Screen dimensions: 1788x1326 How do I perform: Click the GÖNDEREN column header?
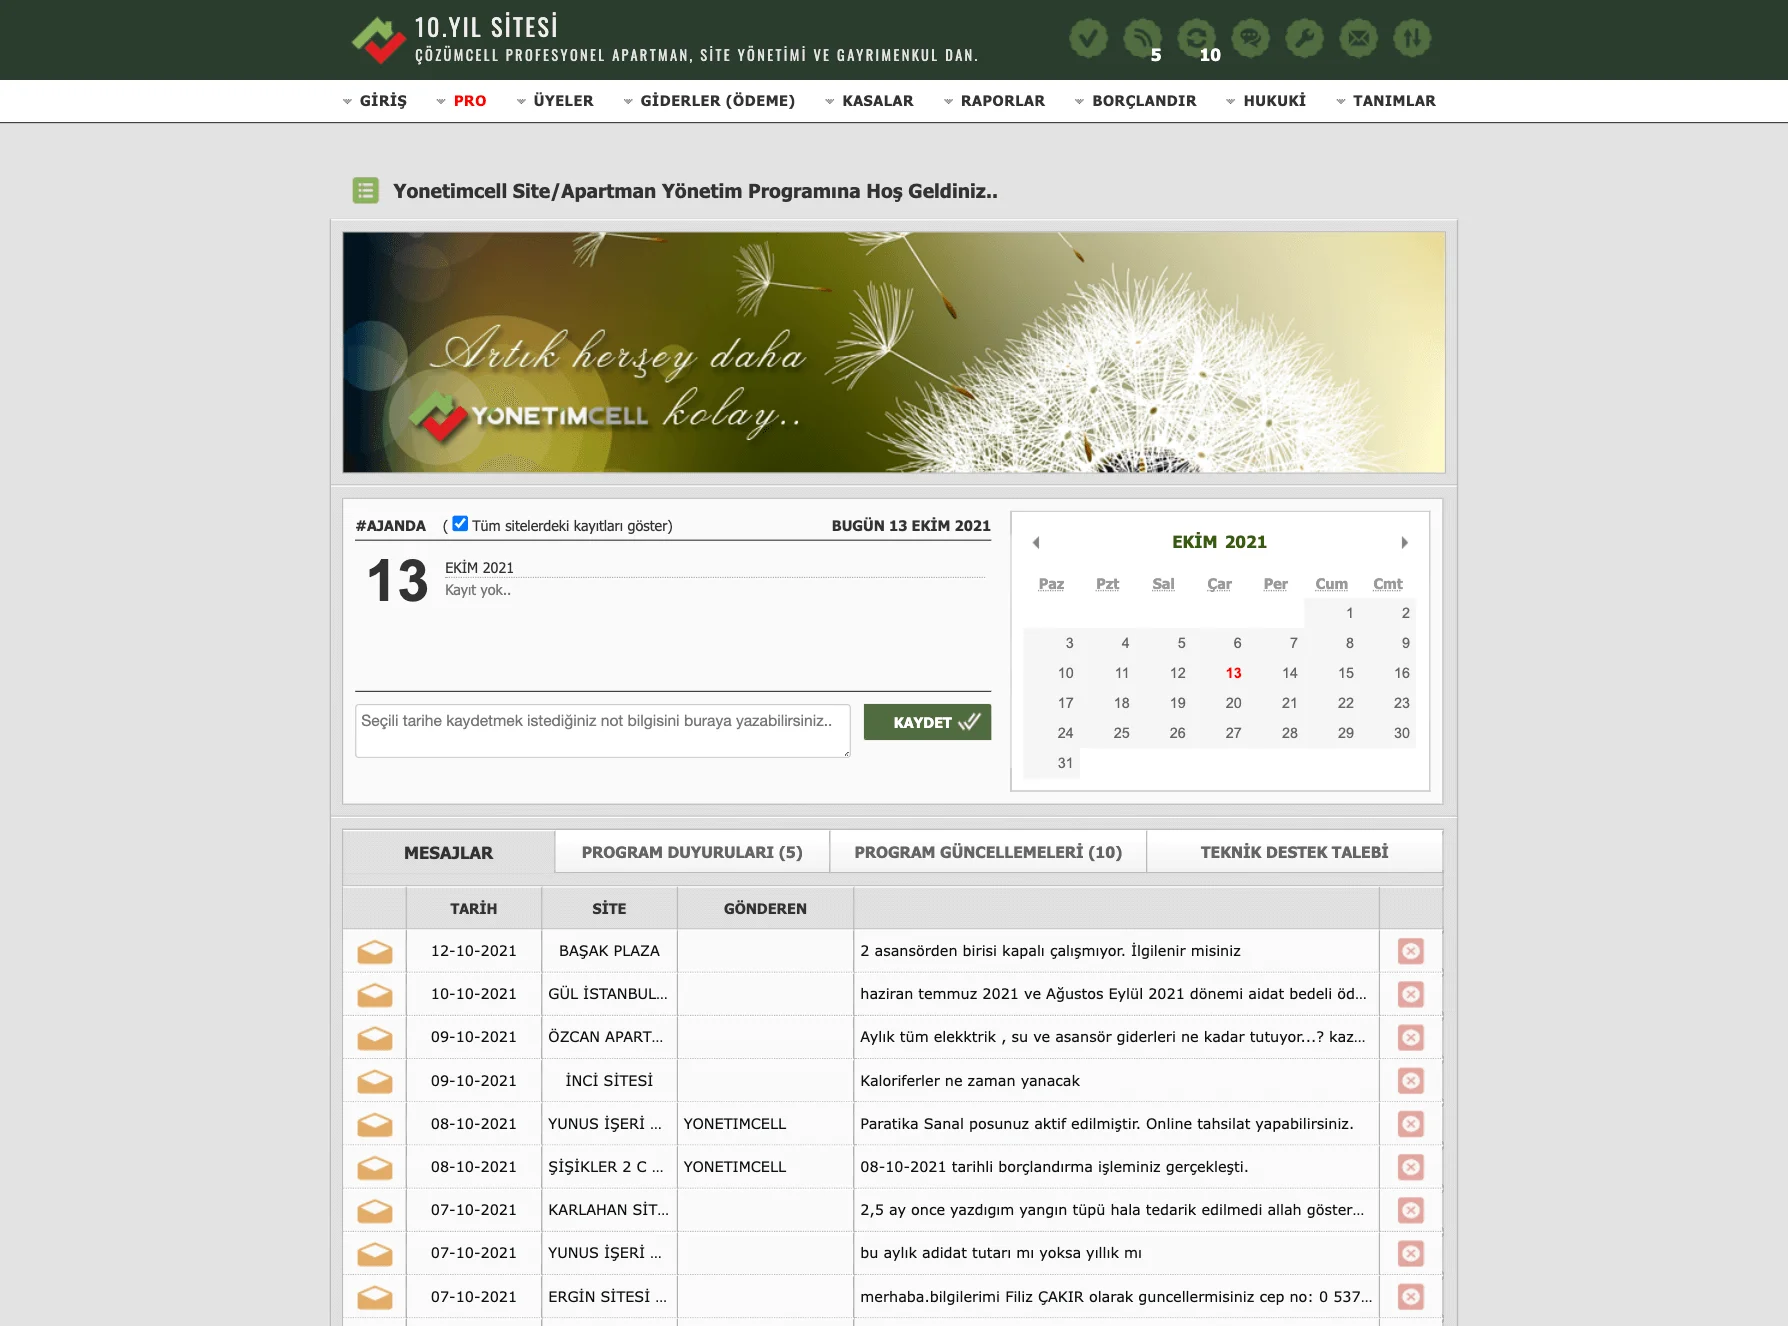coord(765,908)
